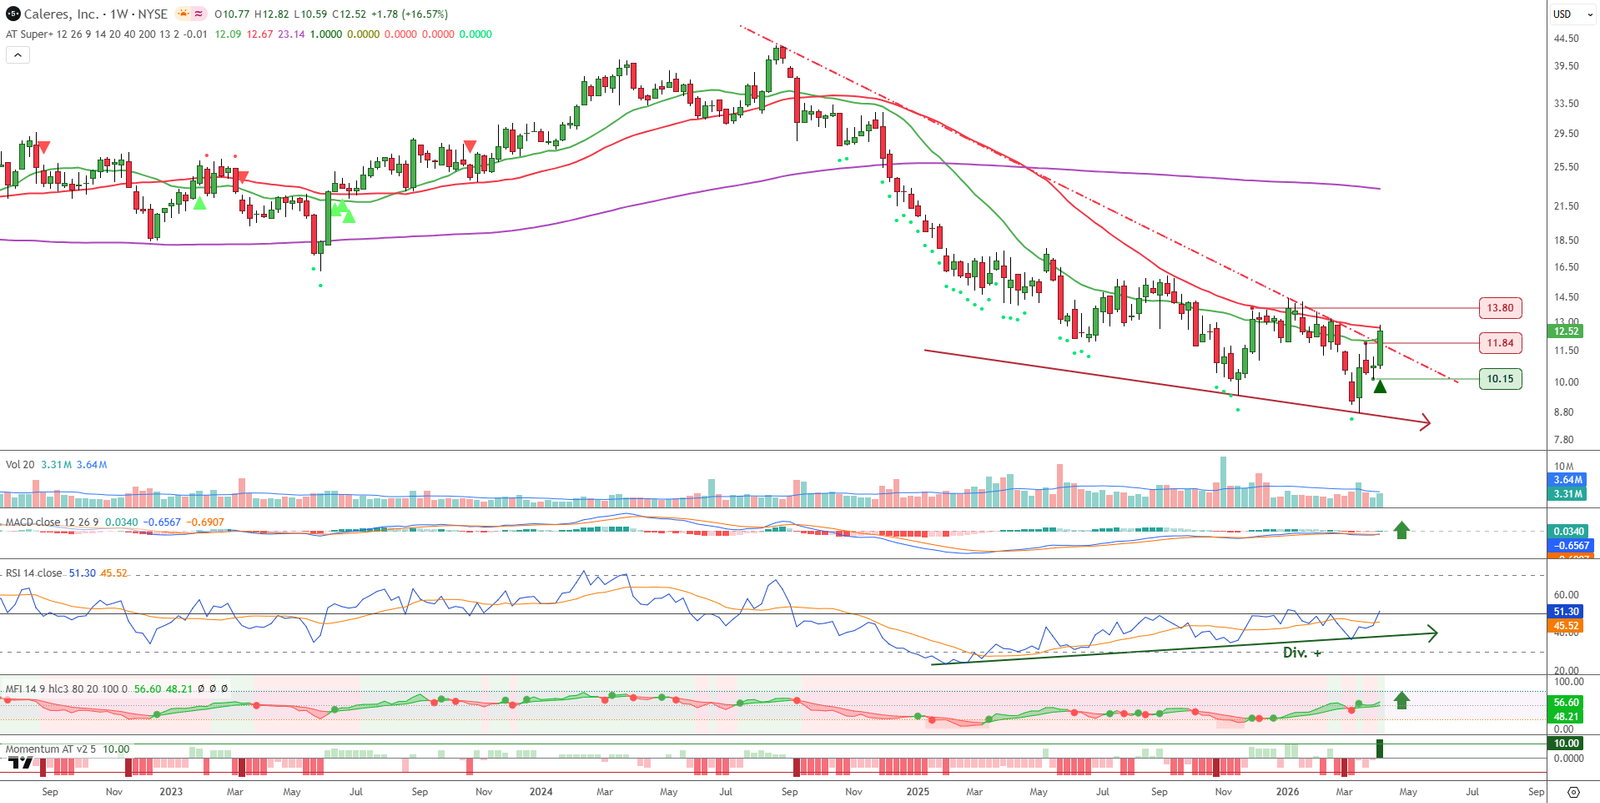
Task: Click the green arrow on MACD pane
Action: point(1401,530)
